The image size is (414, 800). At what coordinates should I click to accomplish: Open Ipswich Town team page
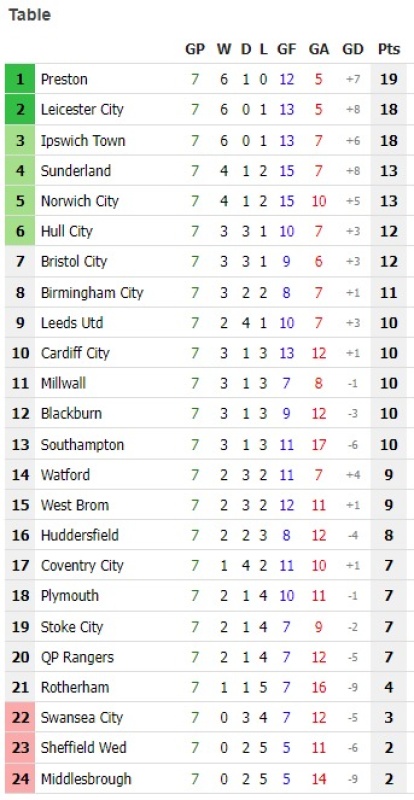(83, 140)
